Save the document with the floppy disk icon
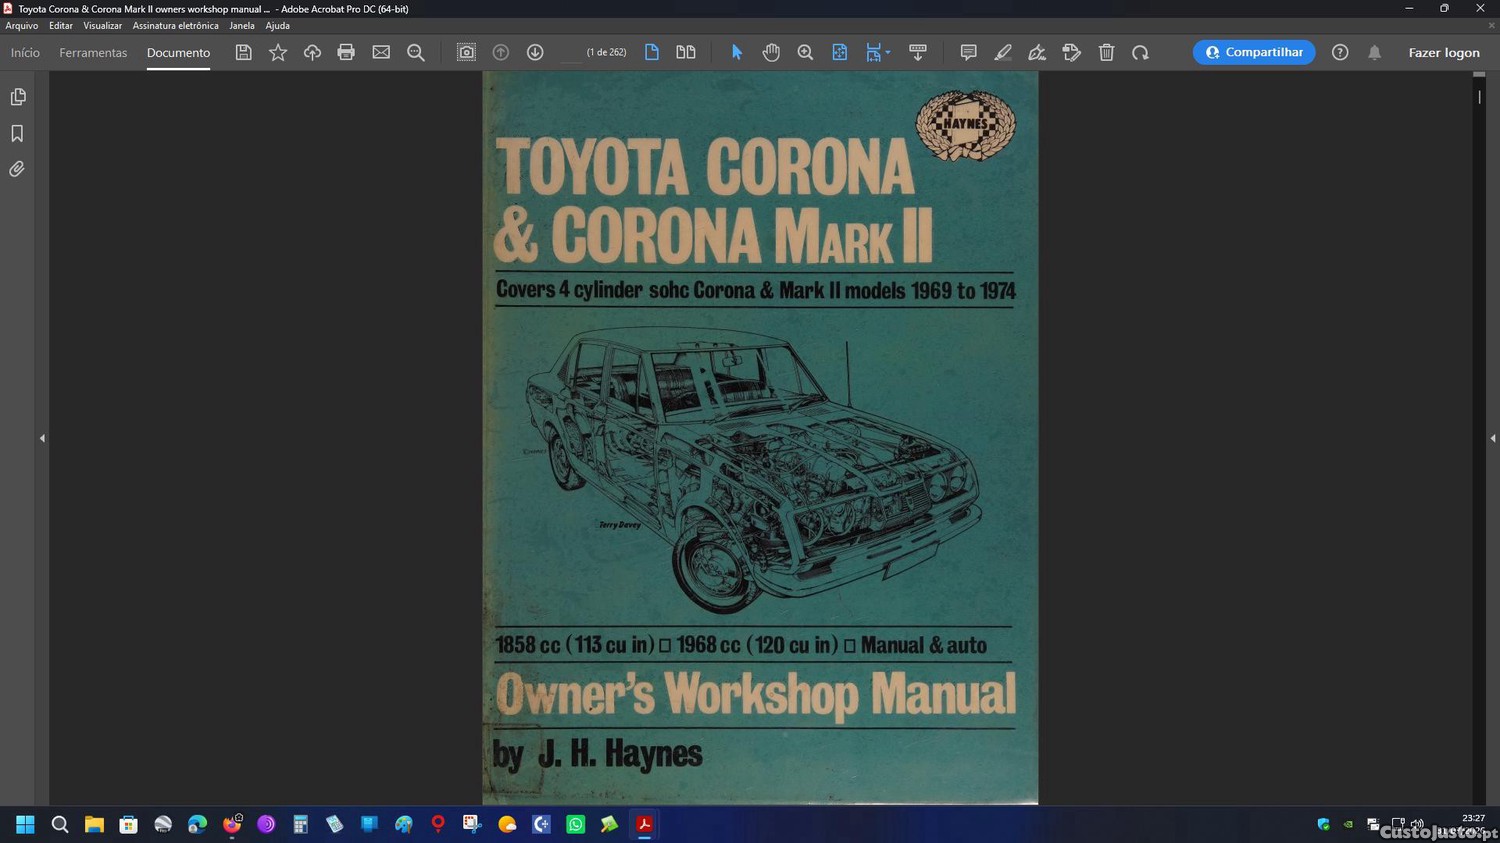Screen dimensions: 1500x843 coord(243,52)
